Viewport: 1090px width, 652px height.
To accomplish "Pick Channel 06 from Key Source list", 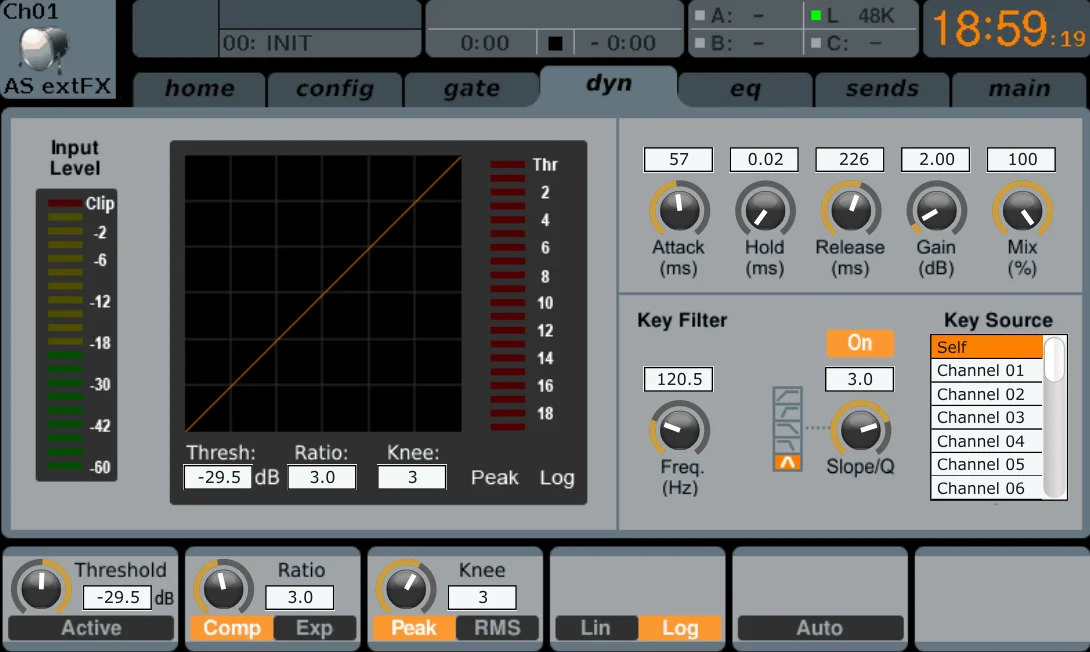I will pos(985,488).
